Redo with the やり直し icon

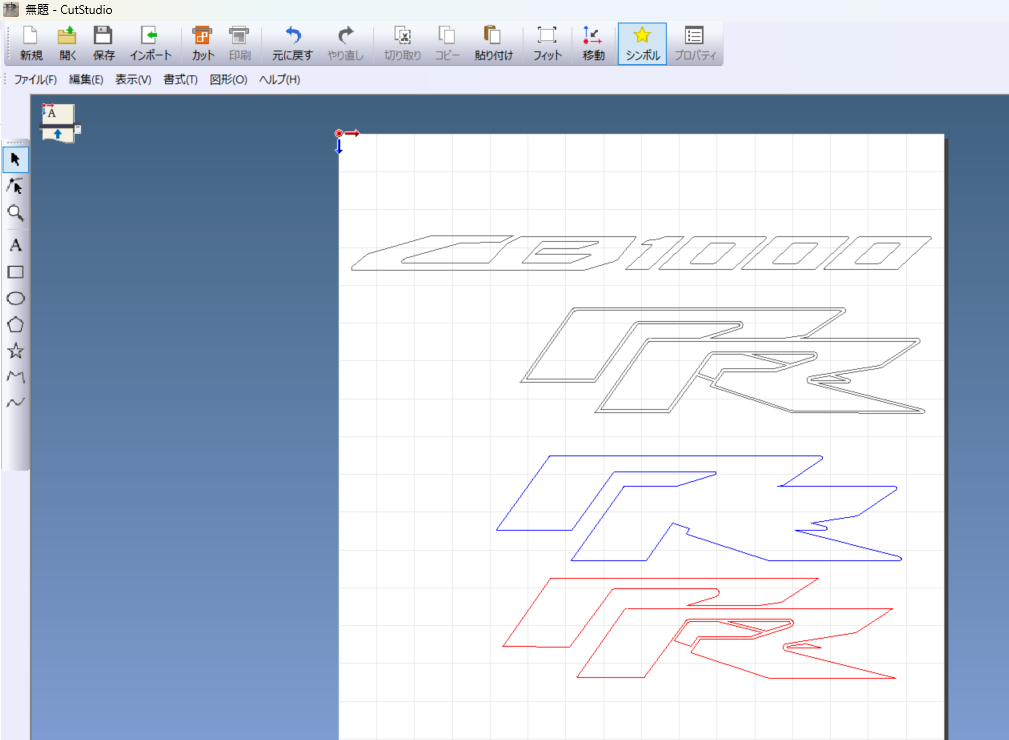pos(346,44)
